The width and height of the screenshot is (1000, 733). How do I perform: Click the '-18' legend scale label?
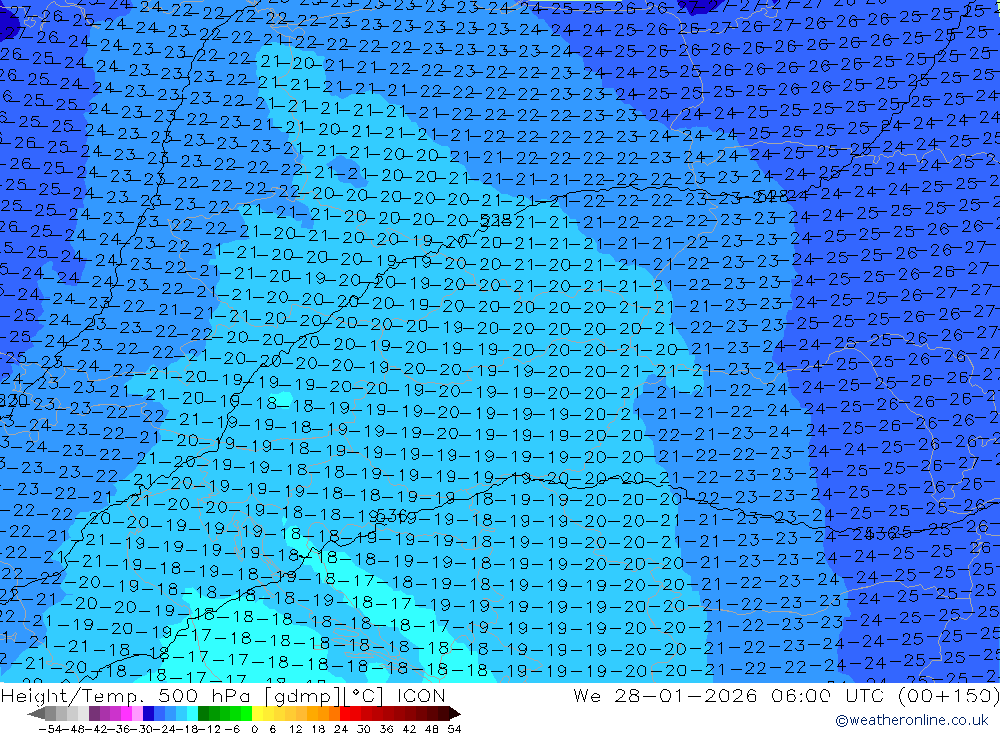point(187,729)
